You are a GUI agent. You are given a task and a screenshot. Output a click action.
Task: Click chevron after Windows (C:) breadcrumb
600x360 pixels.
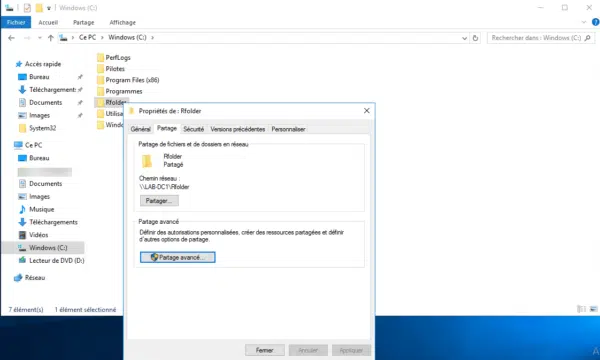coord(153,37)
